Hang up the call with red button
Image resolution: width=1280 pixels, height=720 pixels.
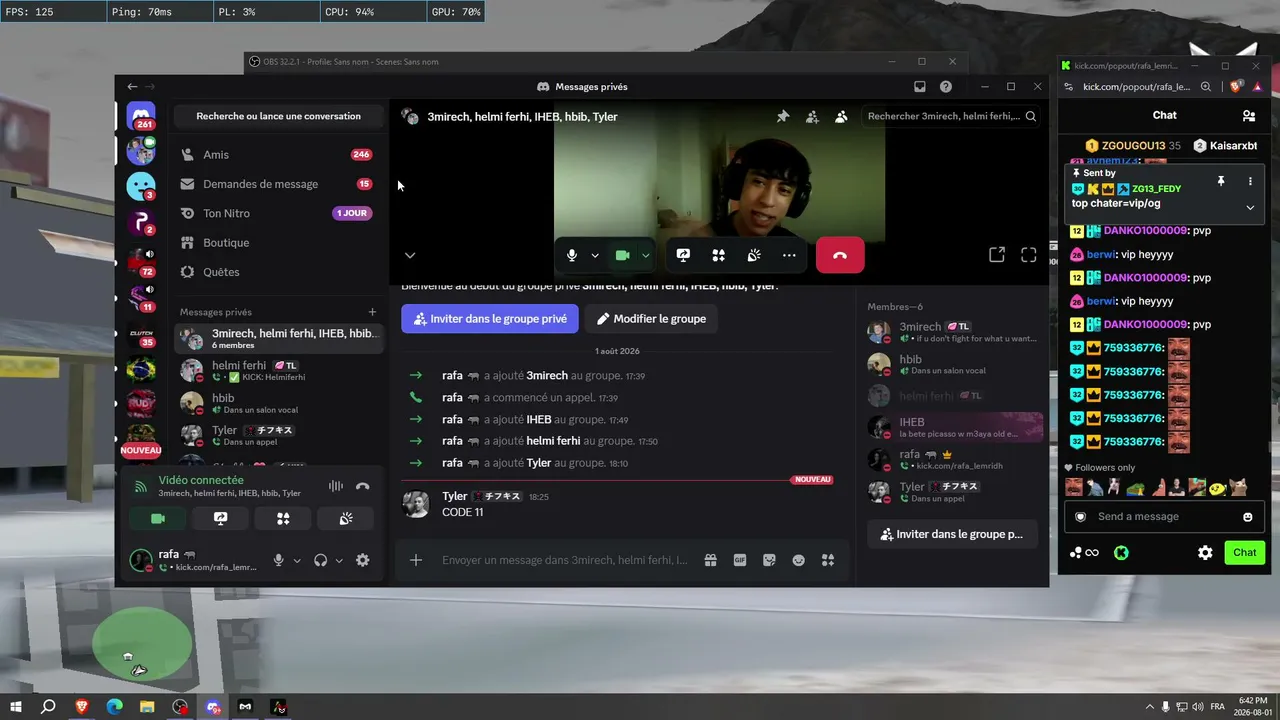coord(840,255)
